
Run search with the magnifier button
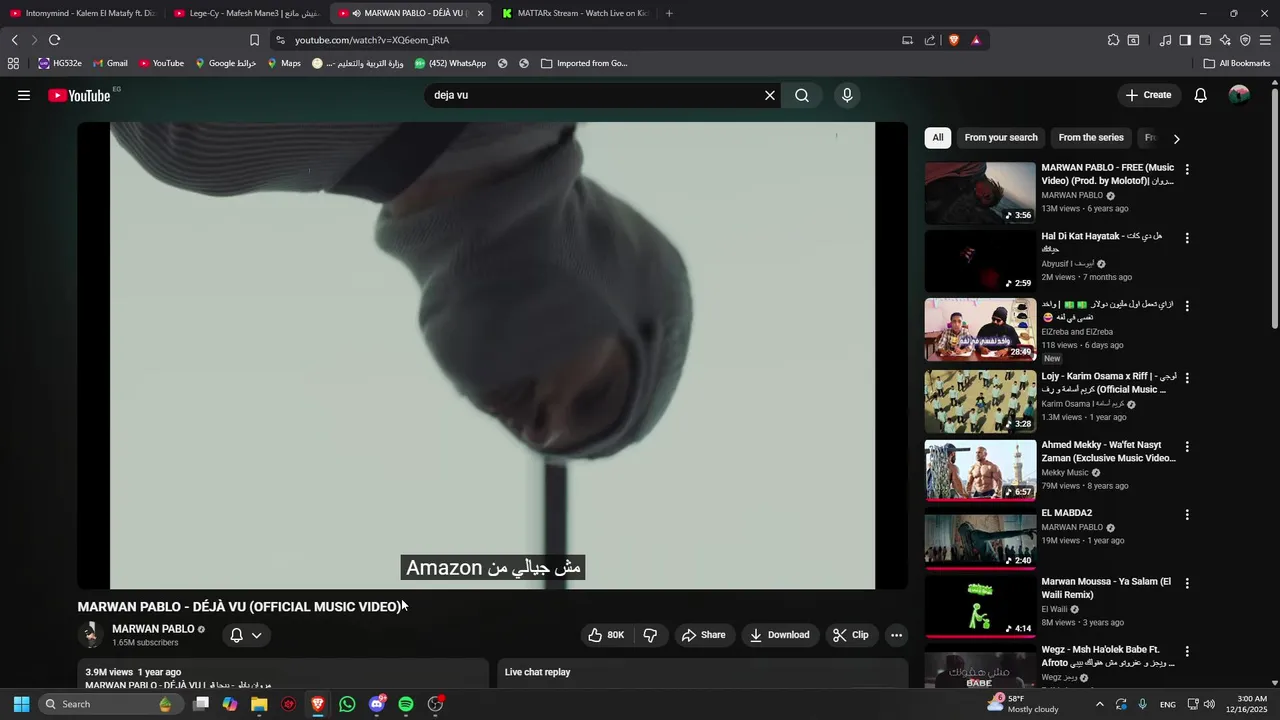click(x=802, y=95)
